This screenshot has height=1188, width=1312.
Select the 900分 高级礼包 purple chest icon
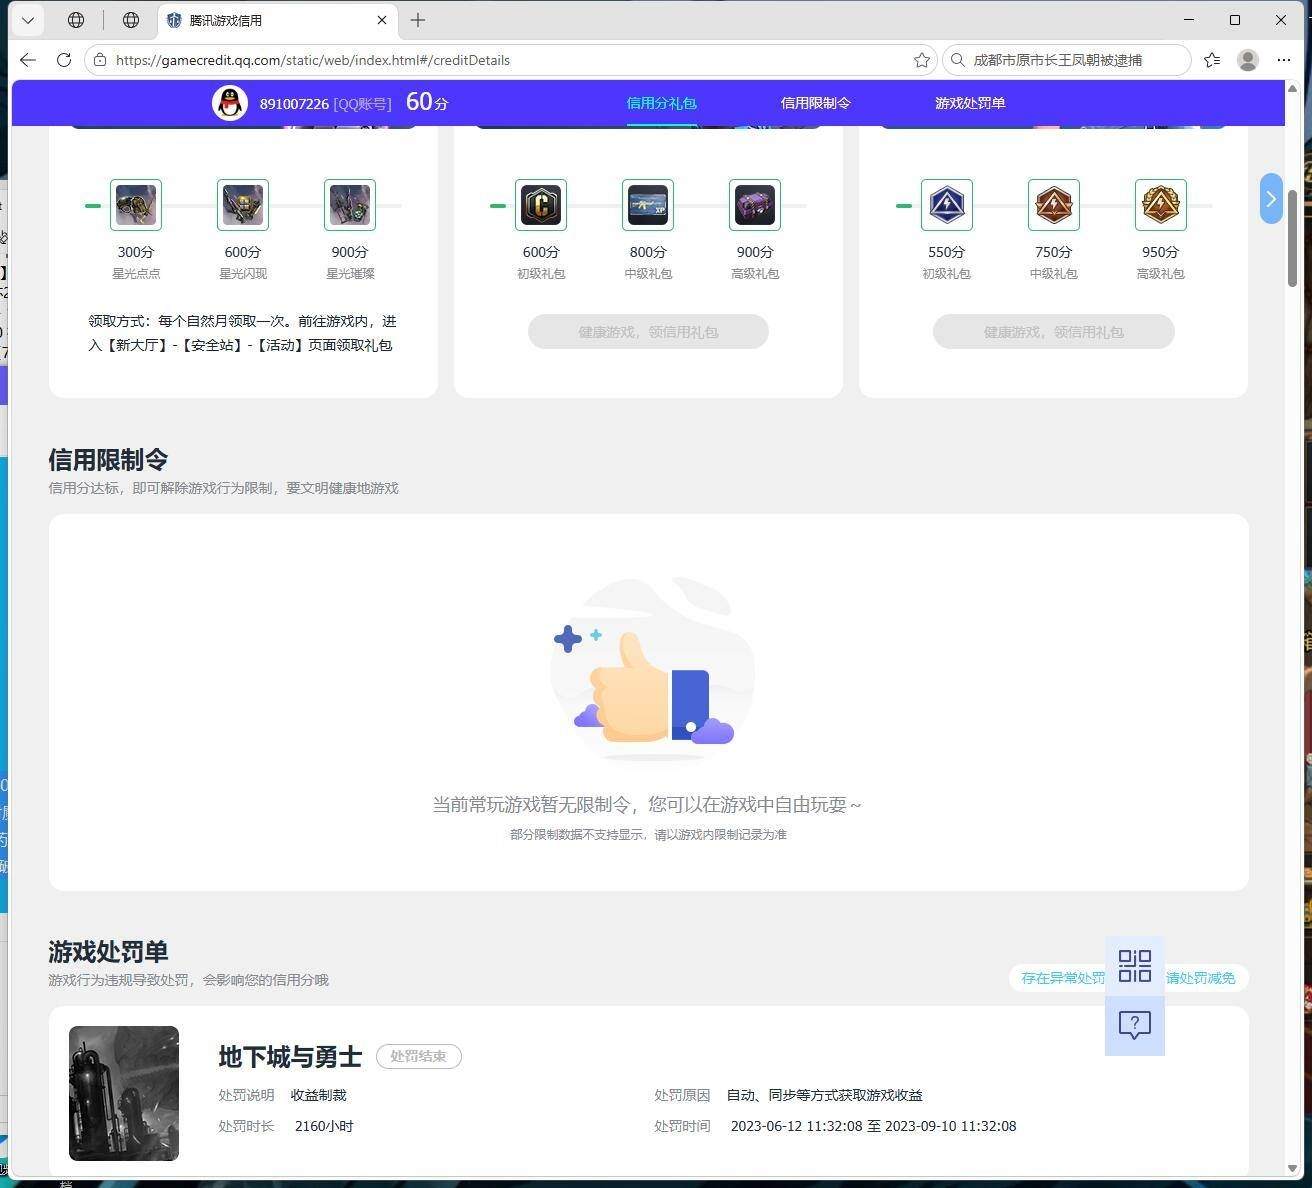(x=755, y=205)
